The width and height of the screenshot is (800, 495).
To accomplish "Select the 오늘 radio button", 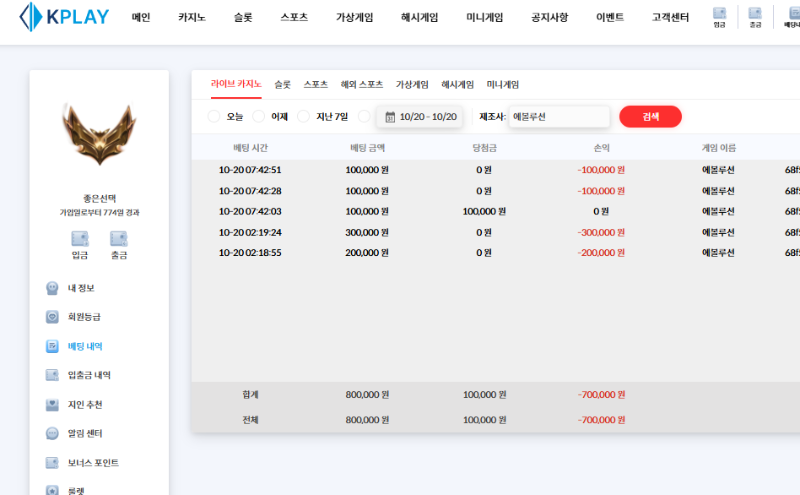I will (x=214, y=117).
